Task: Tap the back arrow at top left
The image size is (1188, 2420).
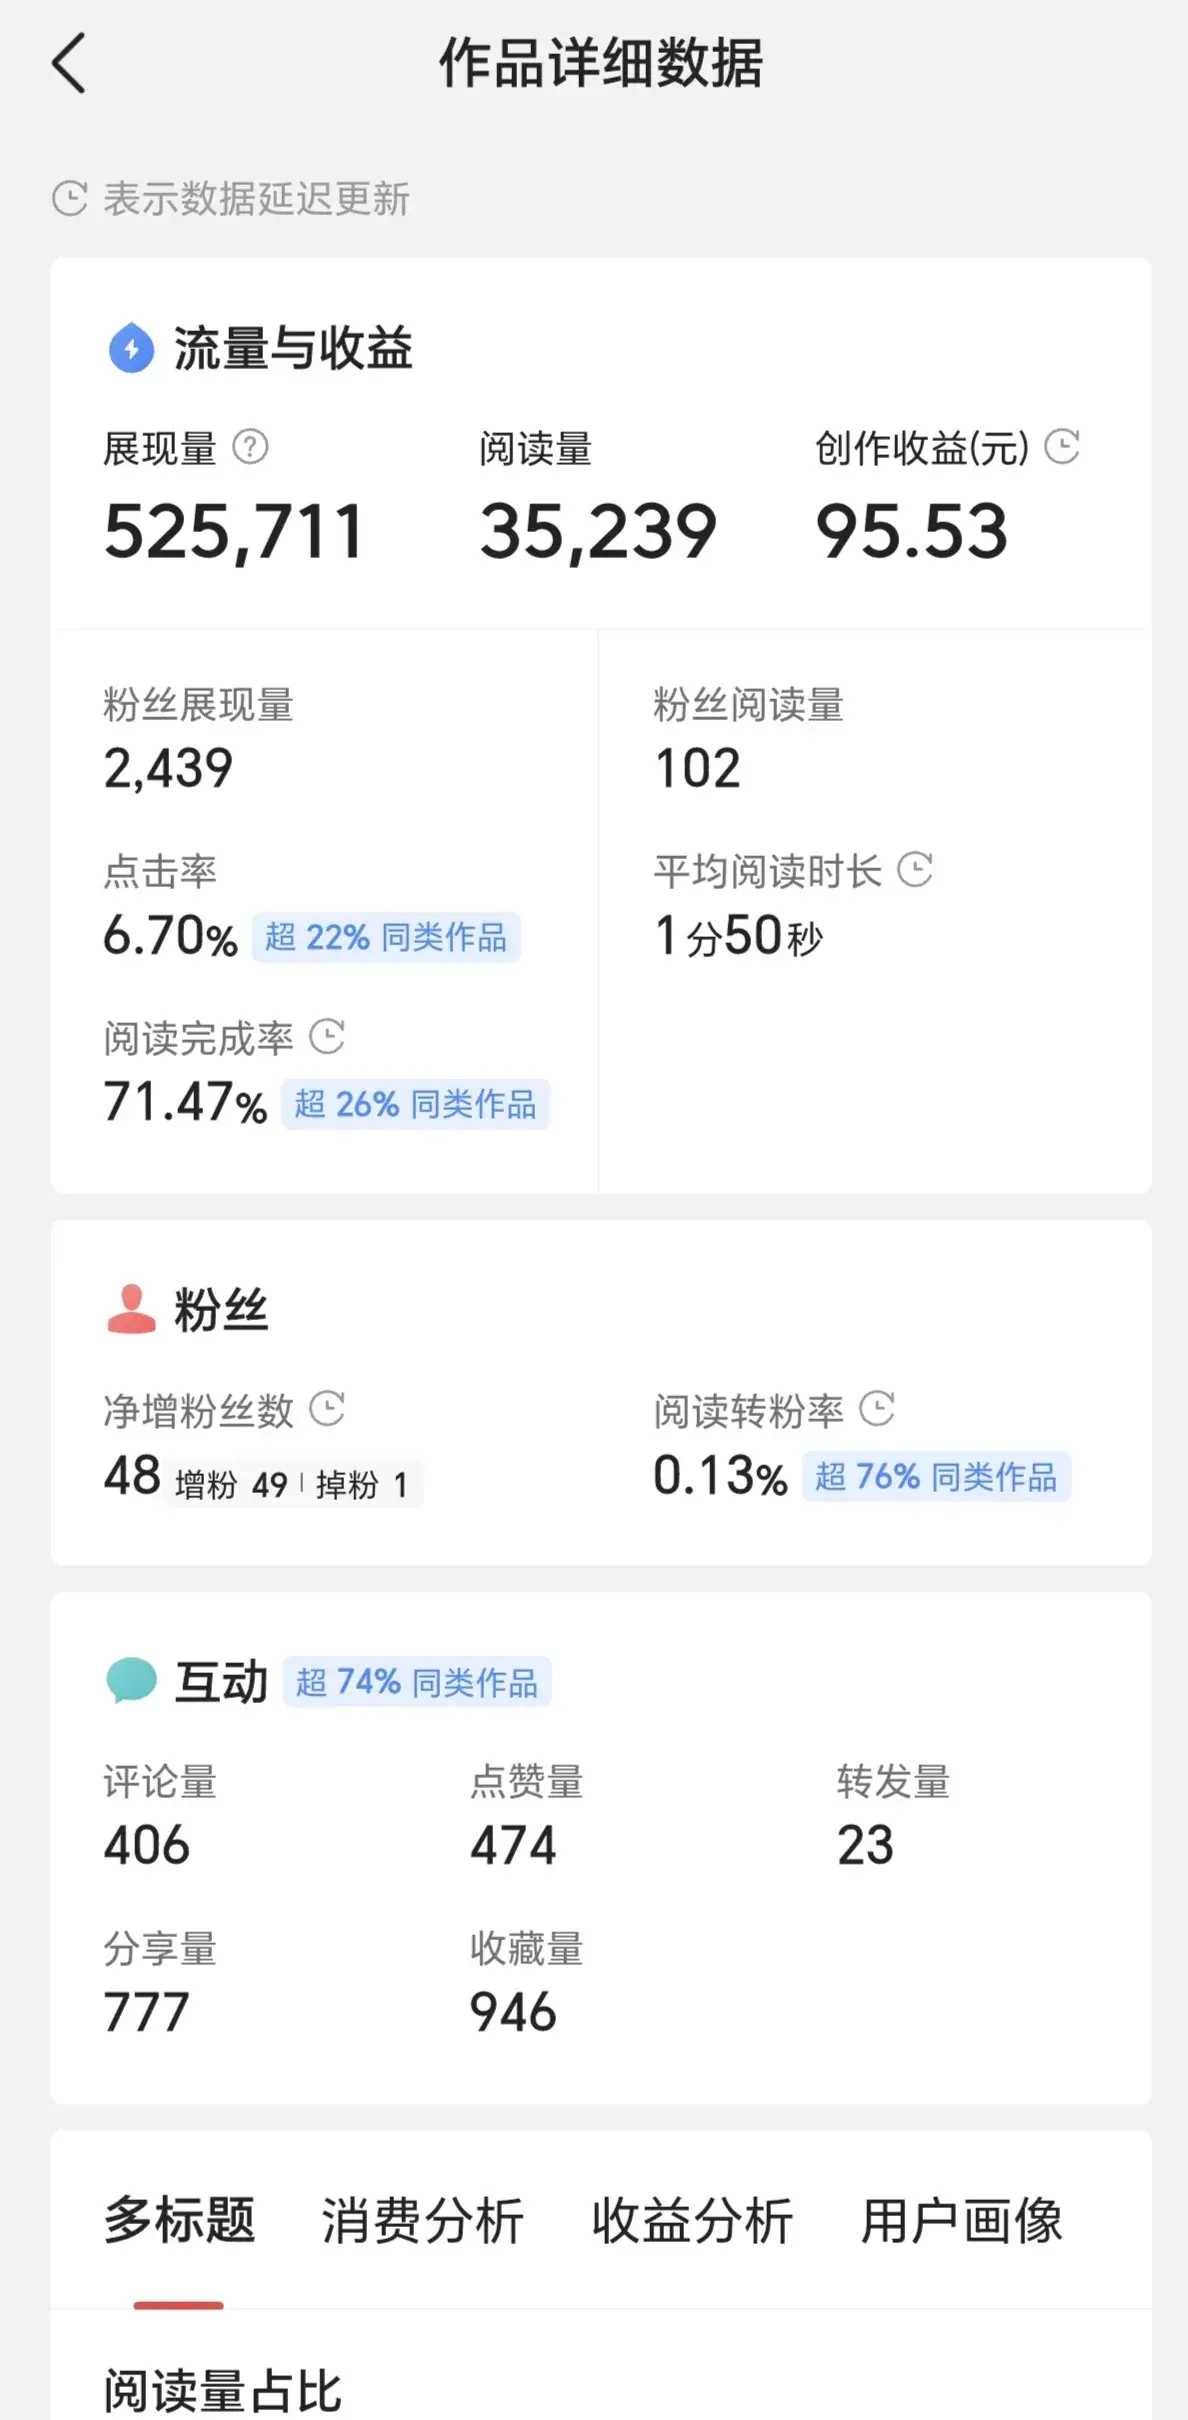Action: tap(69, 63)
